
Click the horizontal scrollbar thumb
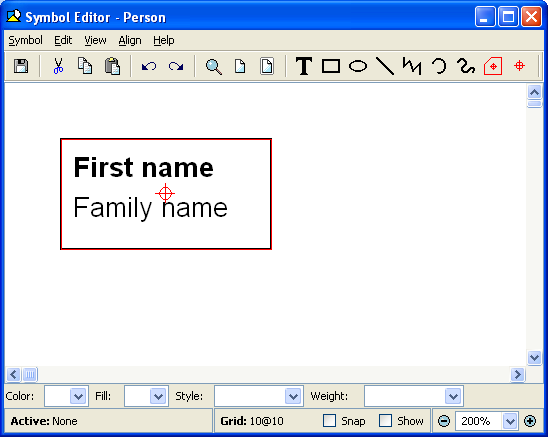(30, 374)
